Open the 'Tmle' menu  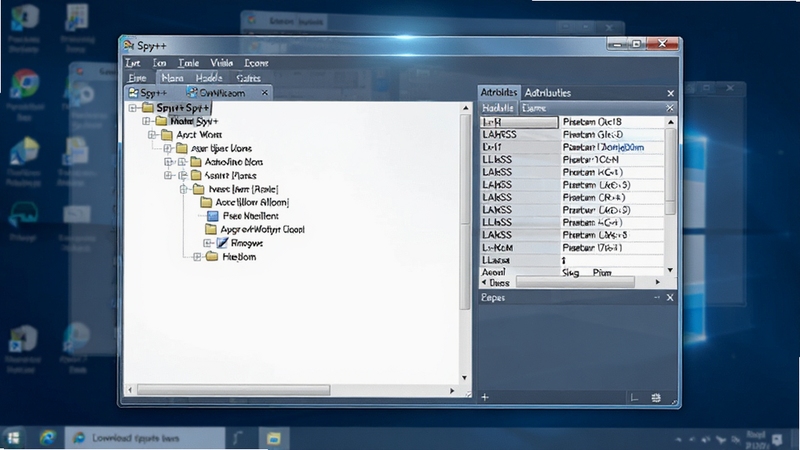click(188, 63)
